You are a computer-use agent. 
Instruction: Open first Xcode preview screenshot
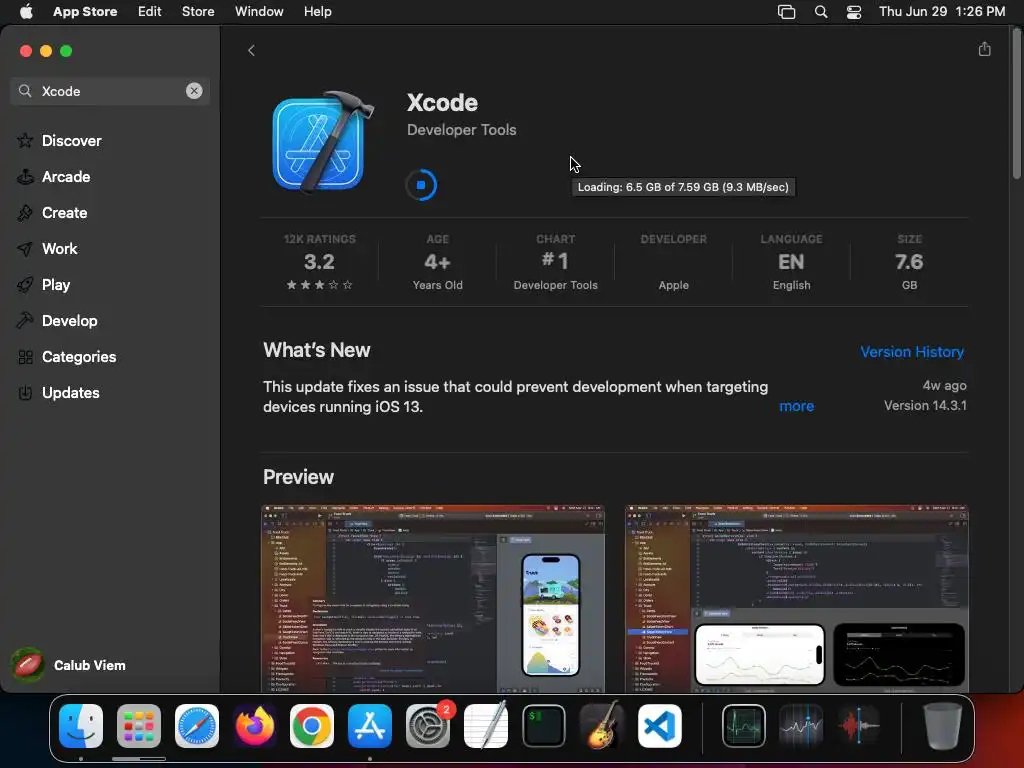point(433,598)
